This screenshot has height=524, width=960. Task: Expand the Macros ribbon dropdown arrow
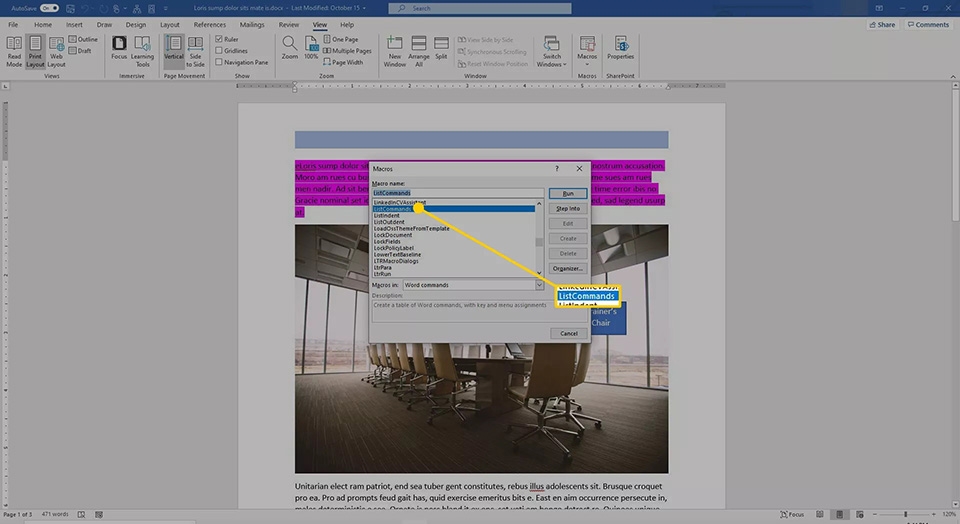(587, 64)
